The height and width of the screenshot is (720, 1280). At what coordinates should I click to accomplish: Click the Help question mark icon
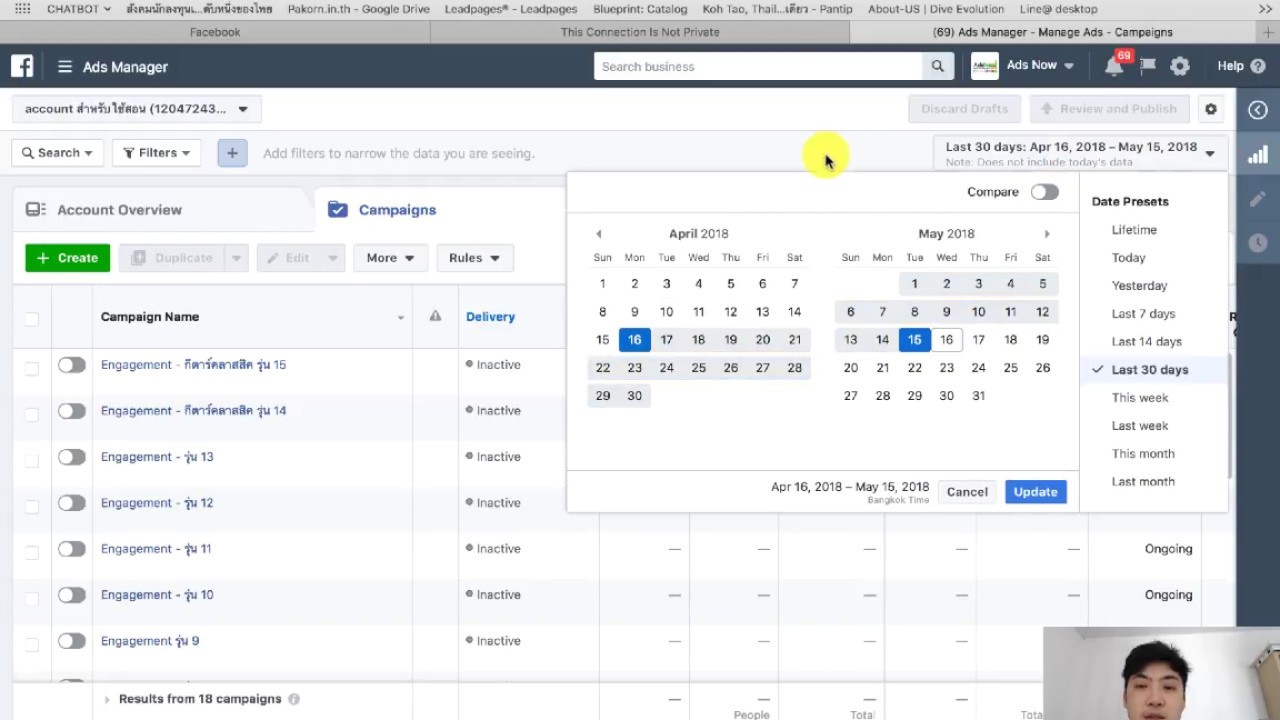(x=1257, y=66)
